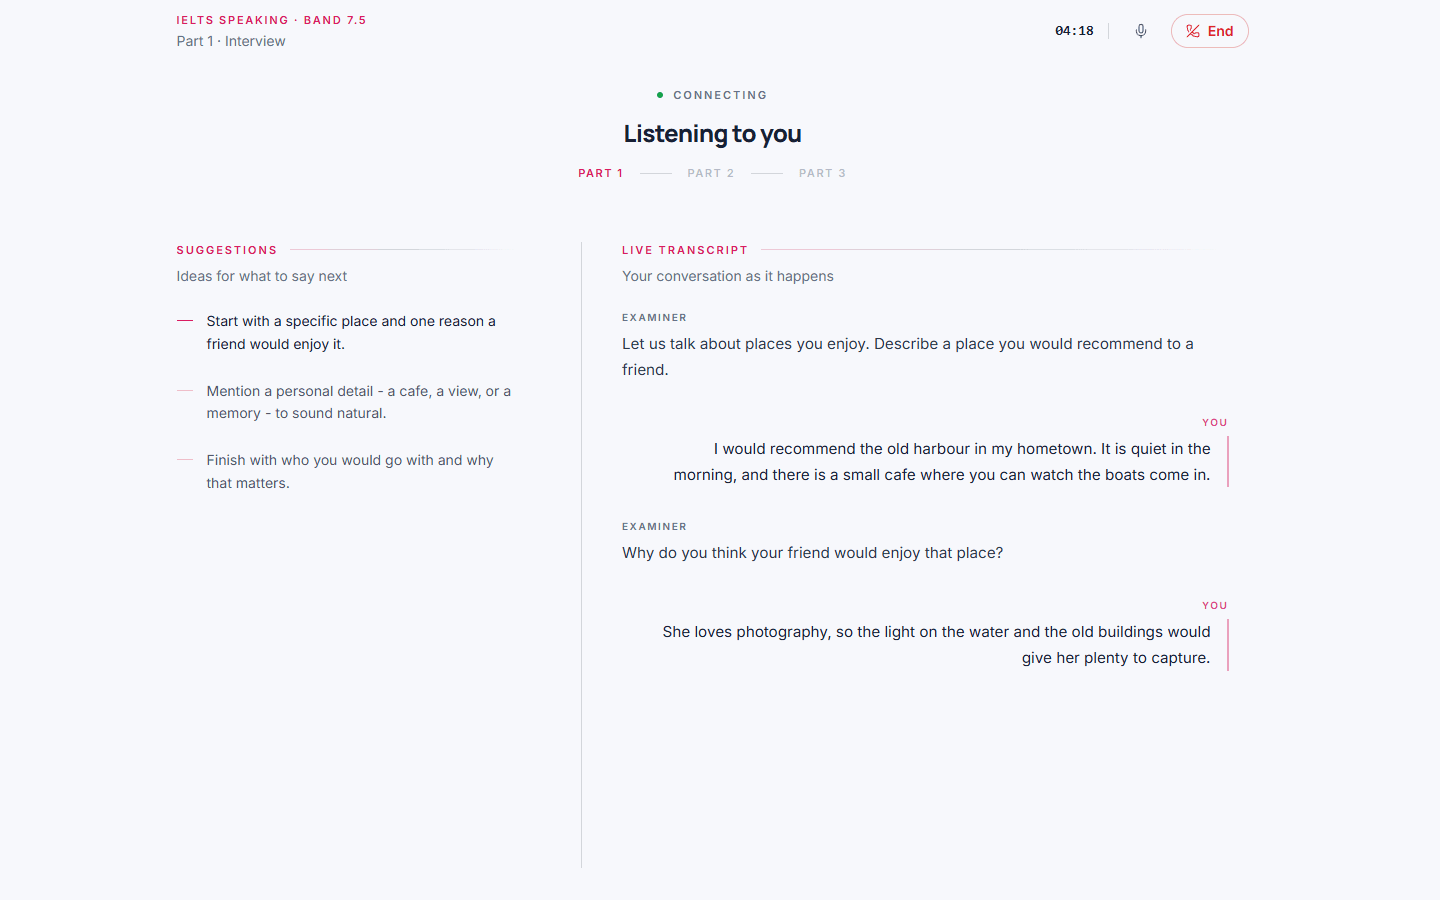Click the IELTS Speaking Band 7.5 header

point(271,20)
